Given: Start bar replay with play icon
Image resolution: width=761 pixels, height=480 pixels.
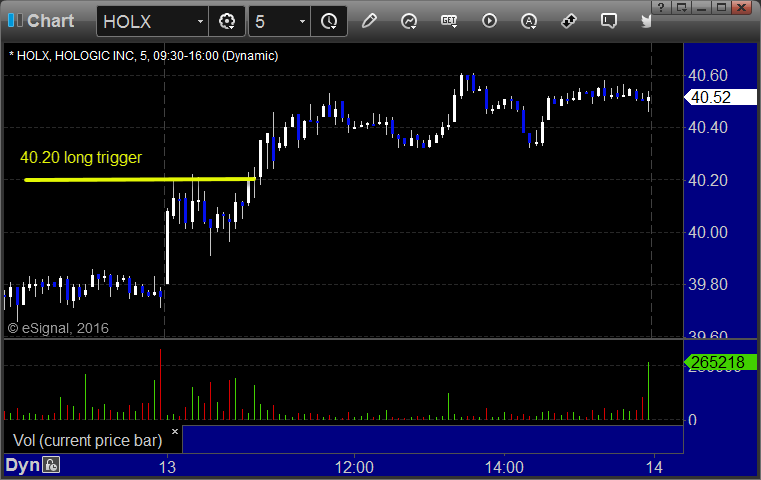Looking at the screenshot, I should click(x=489, y=21).
